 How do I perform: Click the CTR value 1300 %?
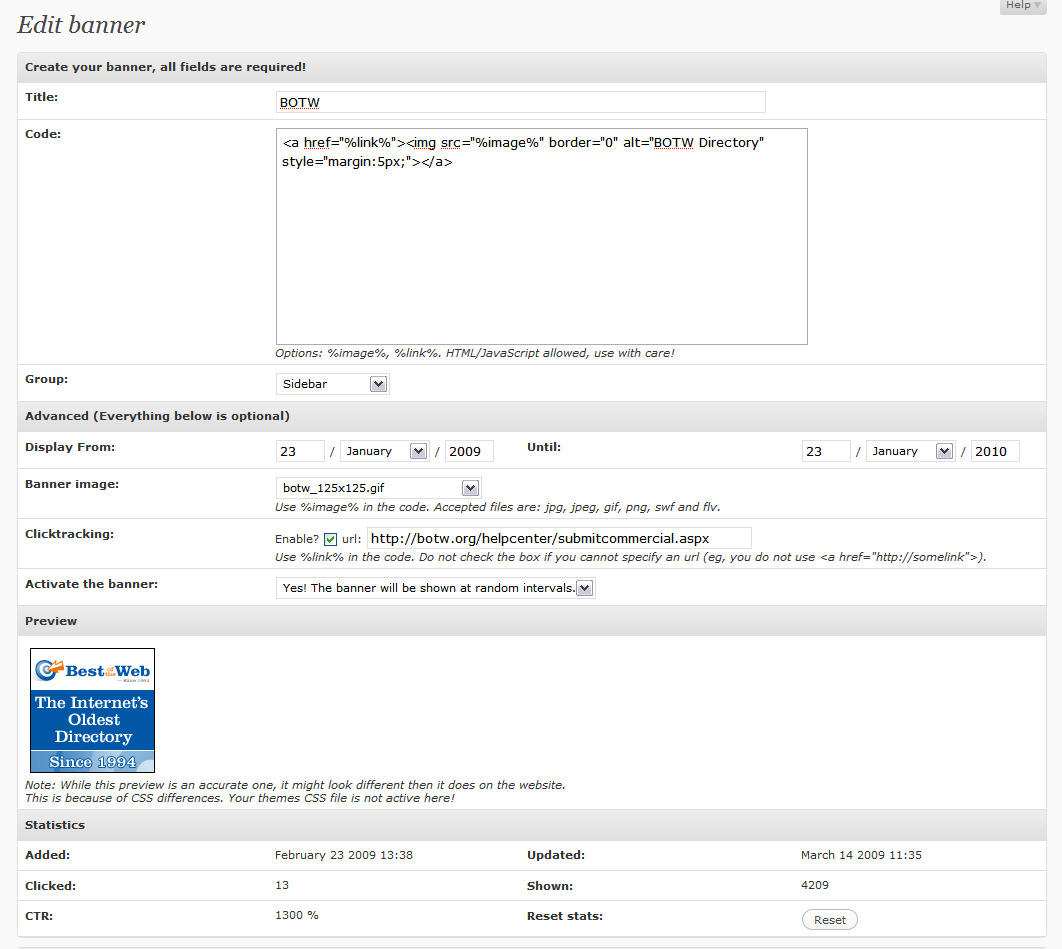click(x=297, y=915)
